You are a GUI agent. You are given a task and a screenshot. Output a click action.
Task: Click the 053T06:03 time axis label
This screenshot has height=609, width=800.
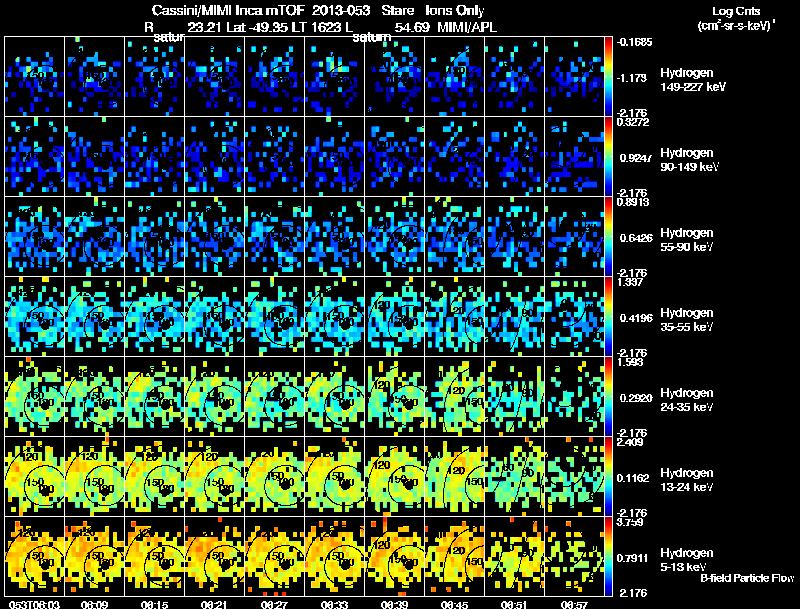(34, 604)
